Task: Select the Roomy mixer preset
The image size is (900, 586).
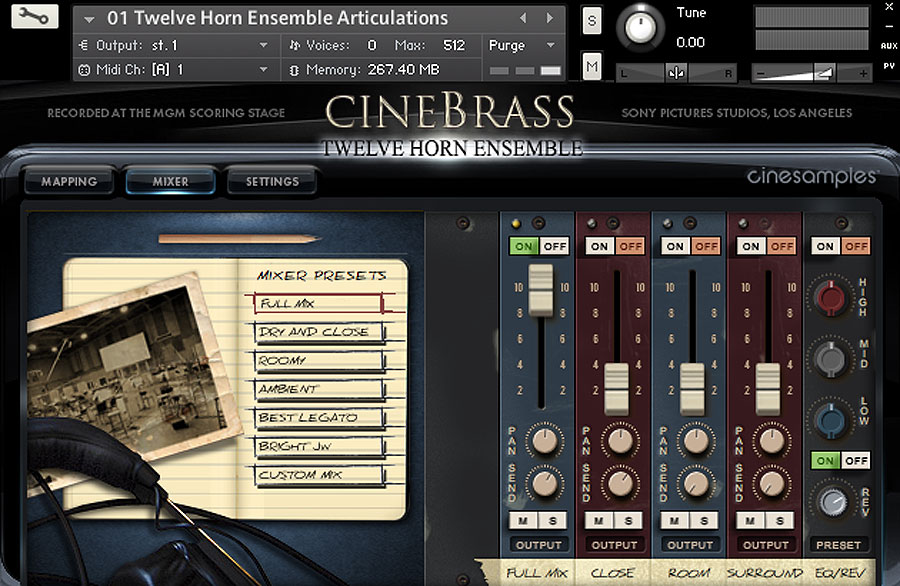Action: [319, 360]
